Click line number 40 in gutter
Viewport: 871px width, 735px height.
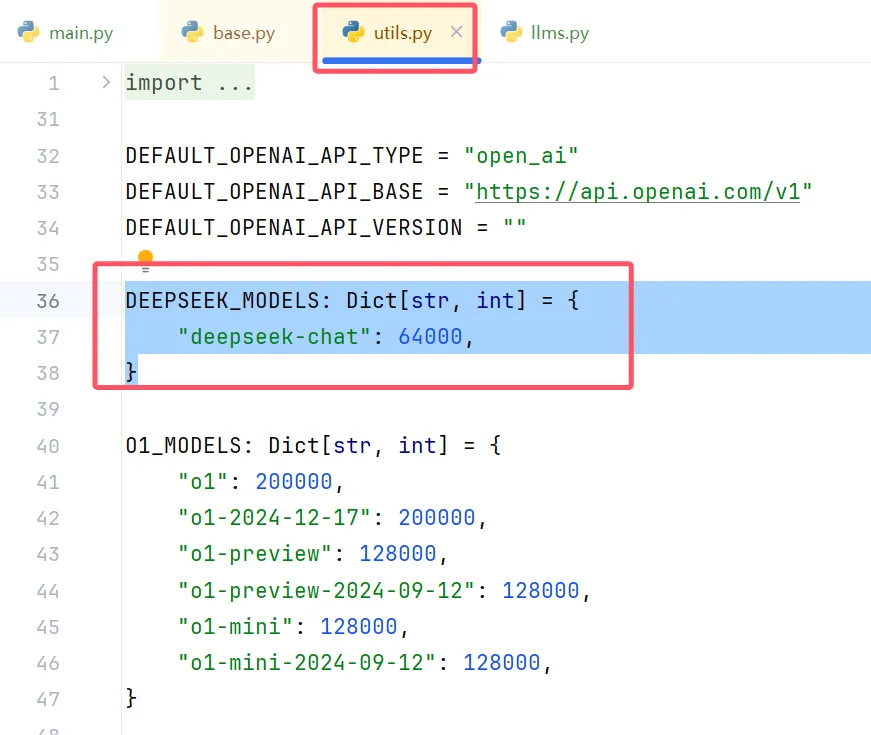coord(48,446)
